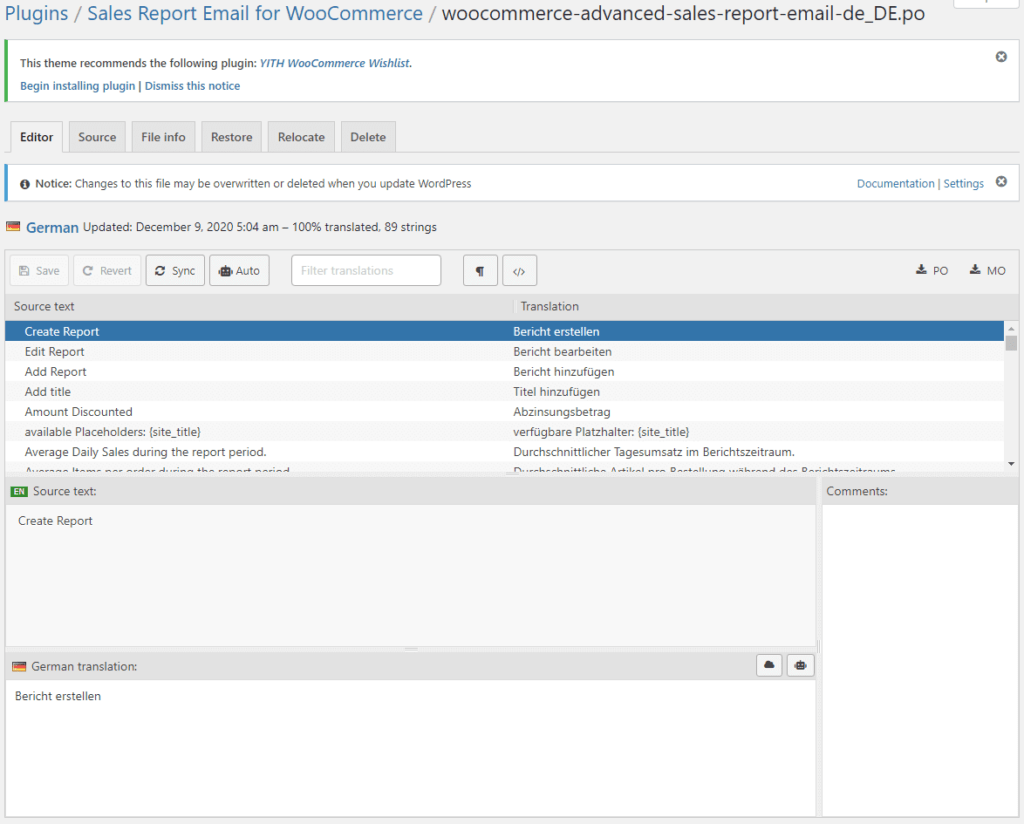Save the translation file

click(x=38, y=270)
